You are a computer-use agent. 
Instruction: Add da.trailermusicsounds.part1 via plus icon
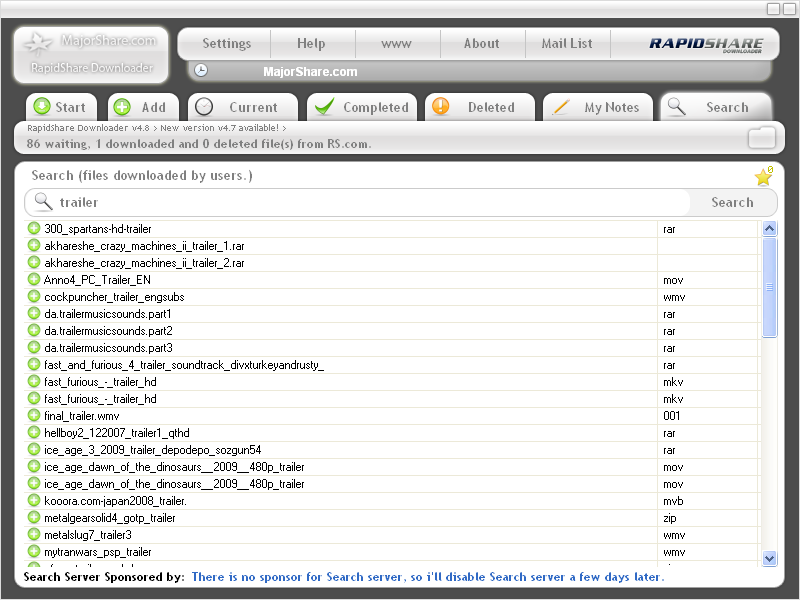(x=34, y=313)
